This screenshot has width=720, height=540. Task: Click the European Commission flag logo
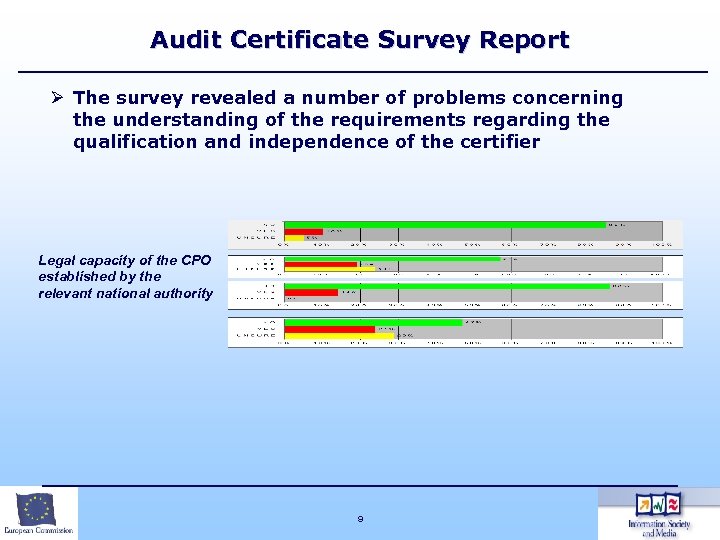coord(36,509)
